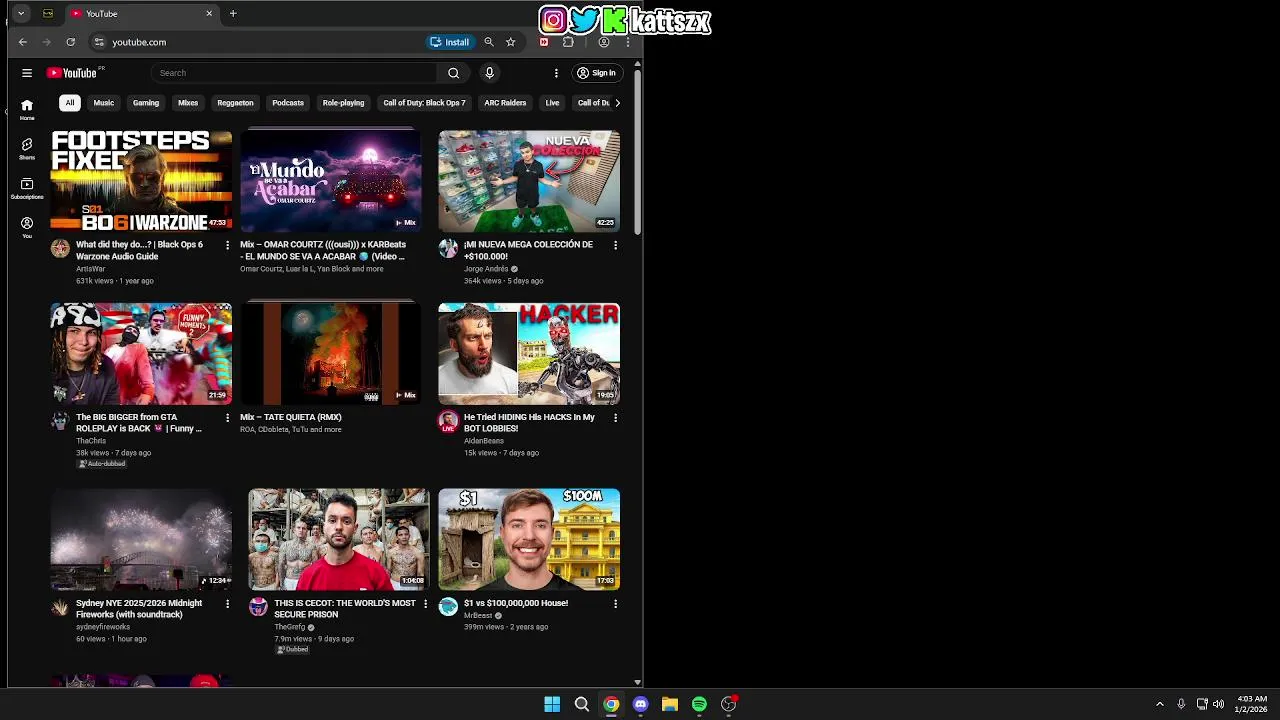Select the Reggaeton filter chip

[235, 103]
